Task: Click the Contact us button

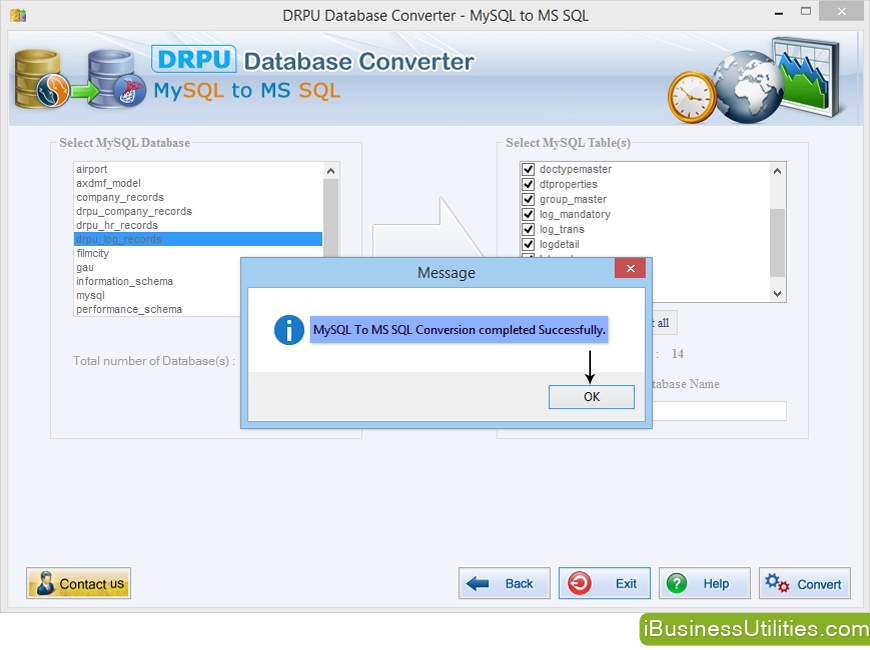Action: pos(78,583)
